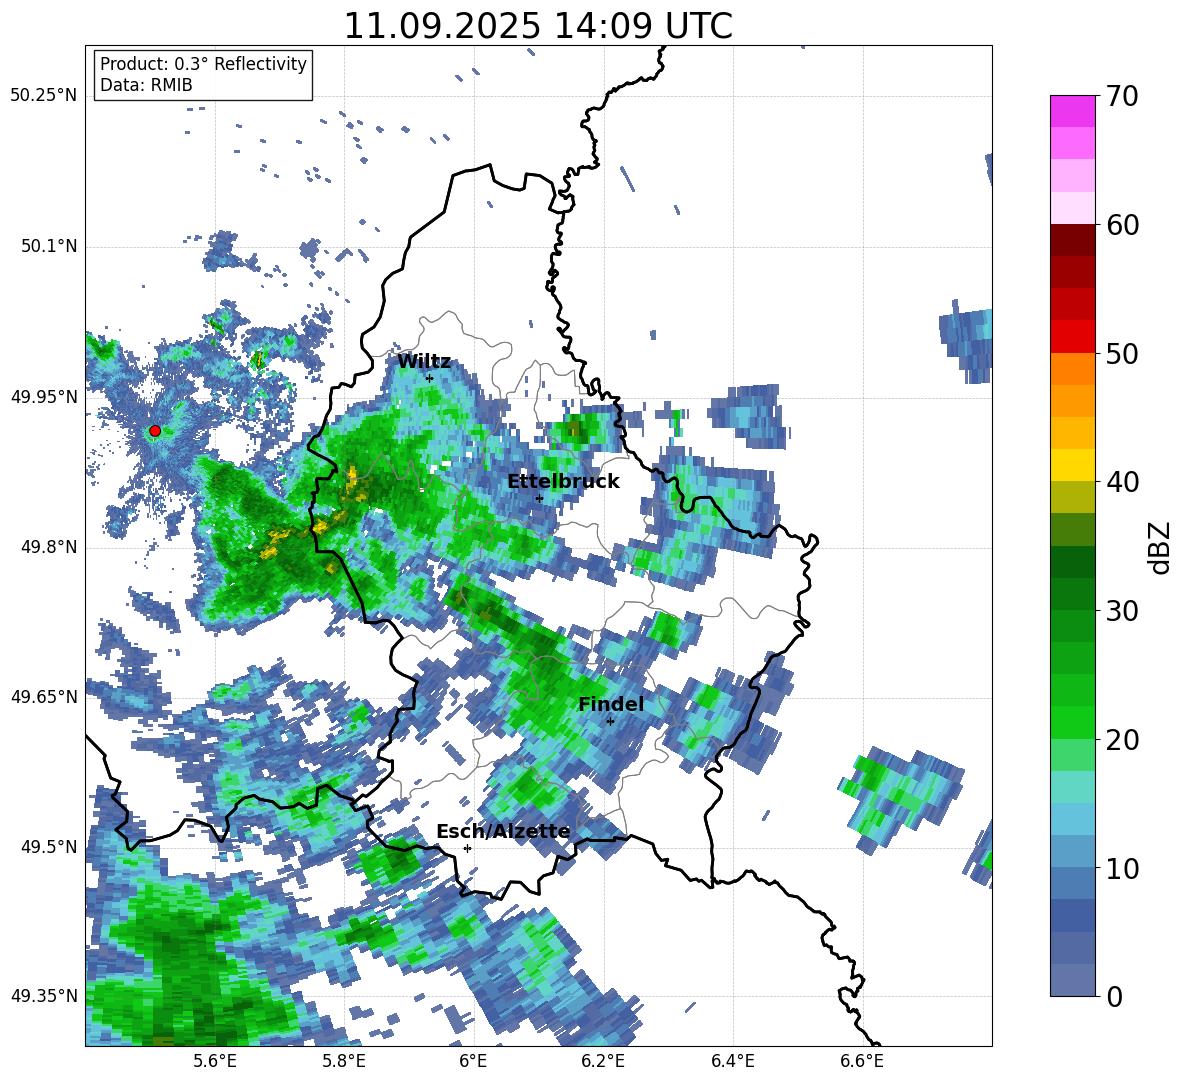
Task: Click the Esch/Alzette location cross marker
Action: click(467, 848)
